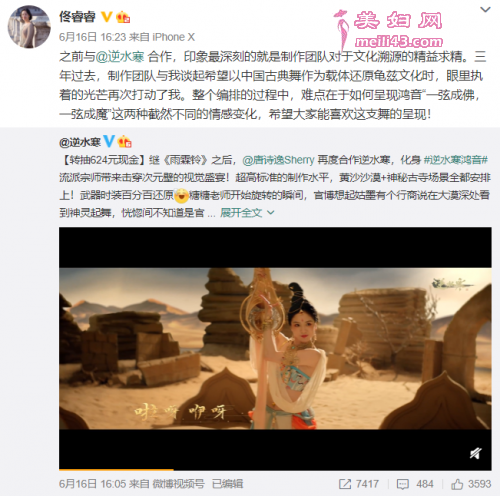The image size is (500, 496).
Task: Open the reposted @逆水寒 account name
Action: pyautogui.click(x=80, y=142)
